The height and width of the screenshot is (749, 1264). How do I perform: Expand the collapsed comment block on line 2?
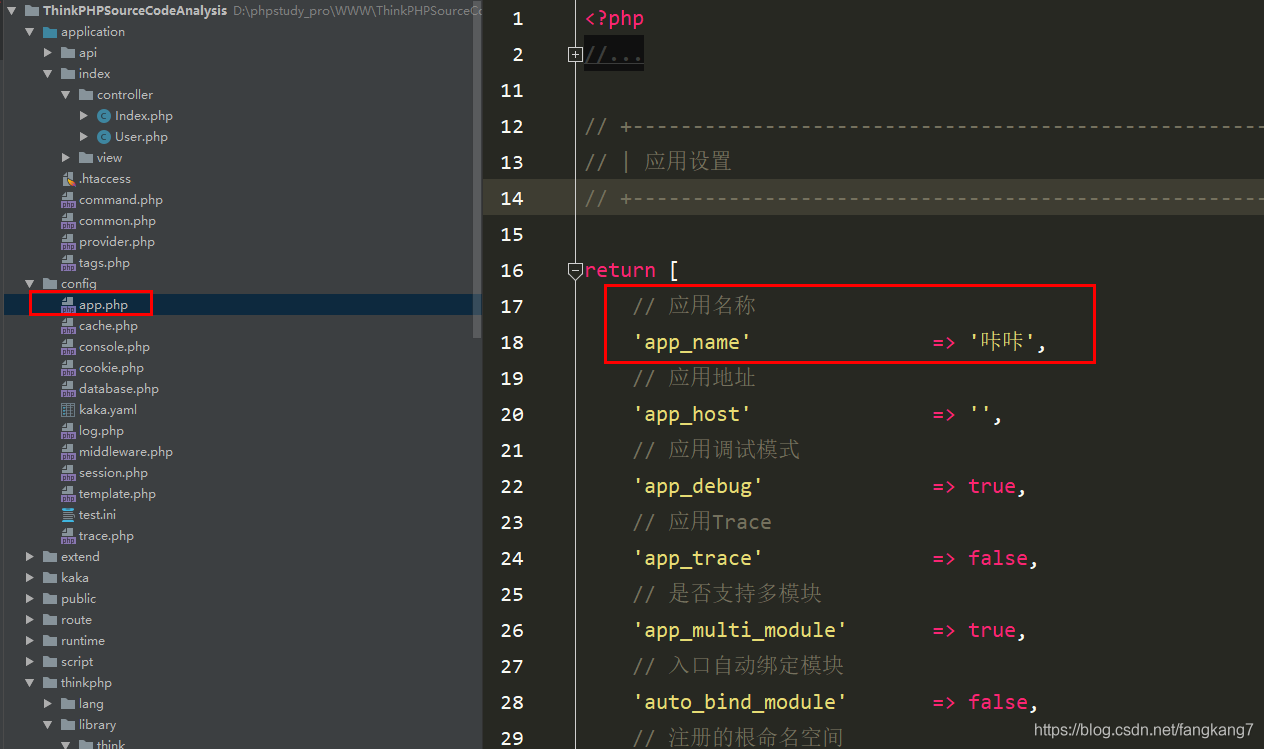click(x=575, y=54)
